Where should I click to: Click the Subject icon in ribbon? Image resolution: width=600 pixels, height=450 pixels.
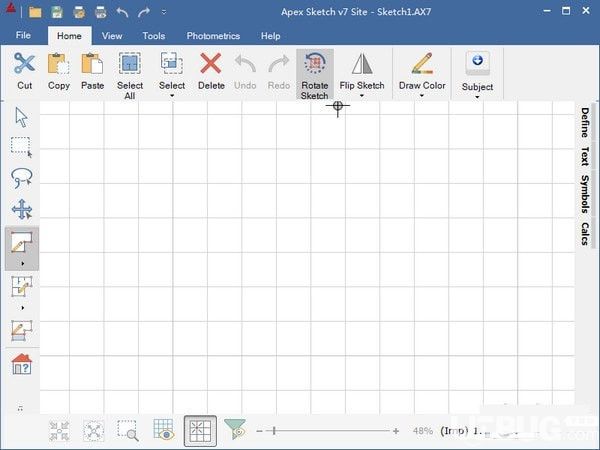point(477,63)
